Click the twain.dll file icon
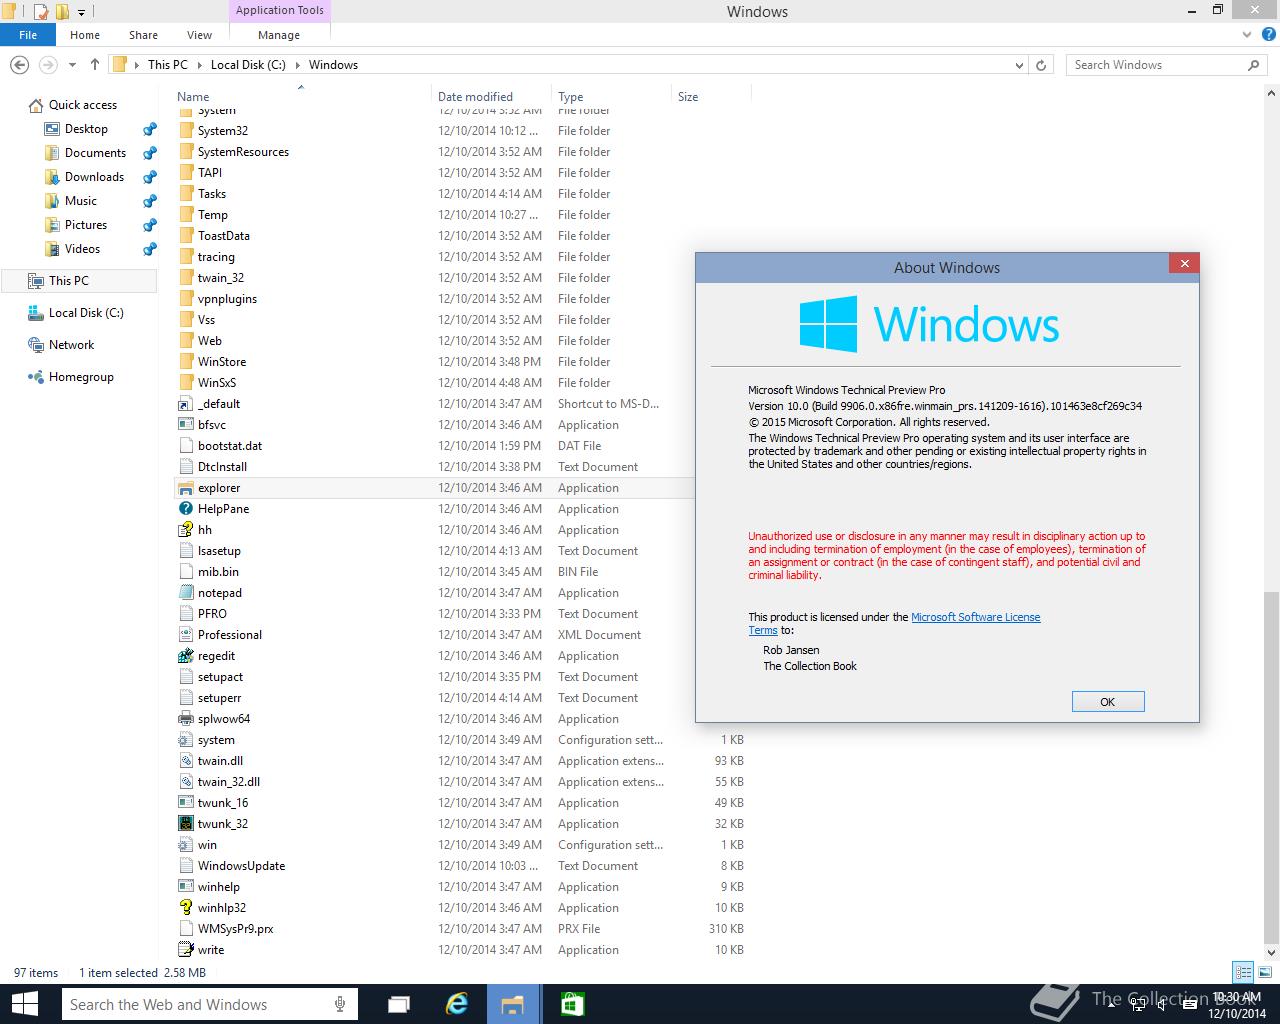Viewport: 1280px width, 1024px height. click(185, 761)
